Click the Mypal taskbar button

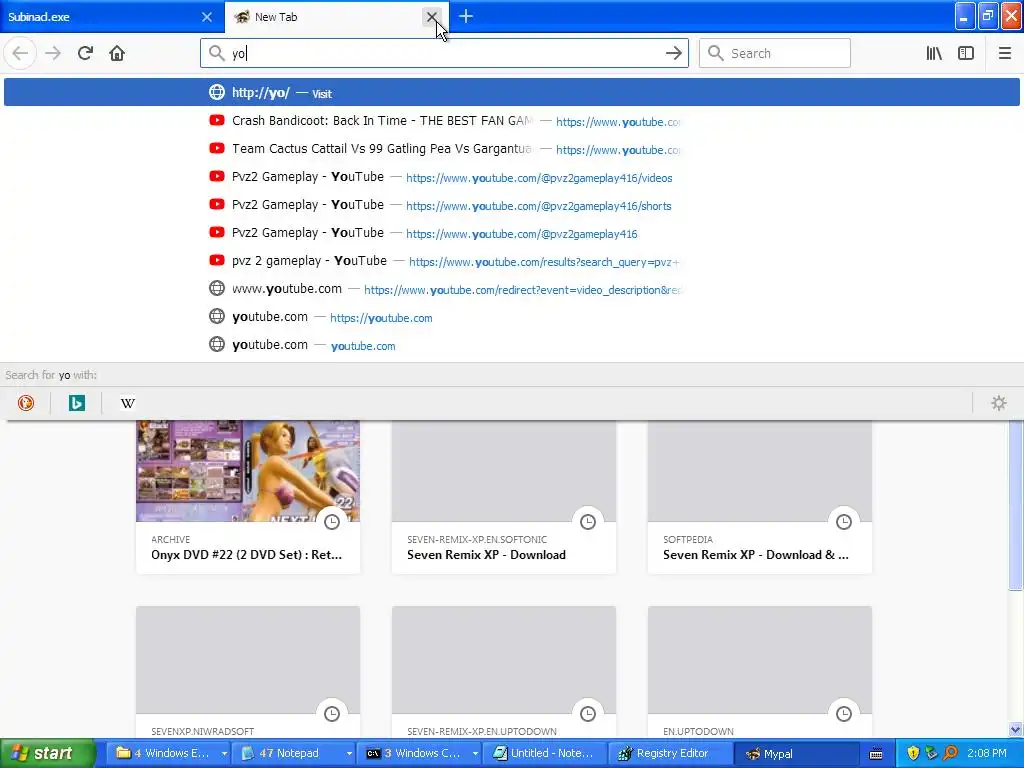[x=795, y=754]
